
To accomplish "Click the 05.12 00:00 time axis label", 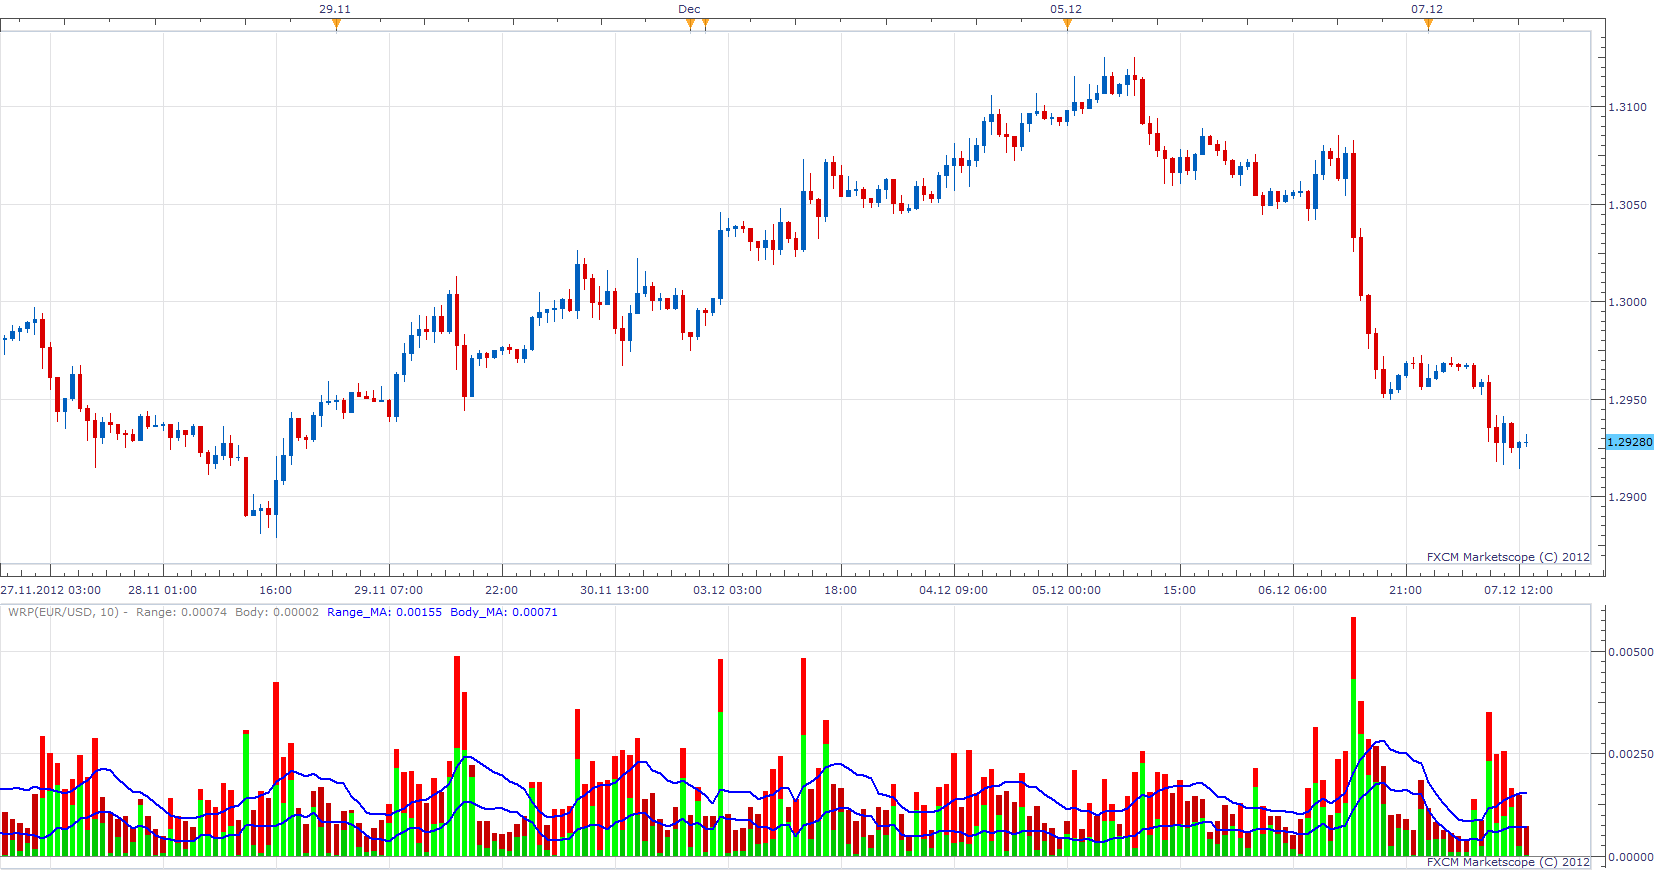I will pos(1066,590).
